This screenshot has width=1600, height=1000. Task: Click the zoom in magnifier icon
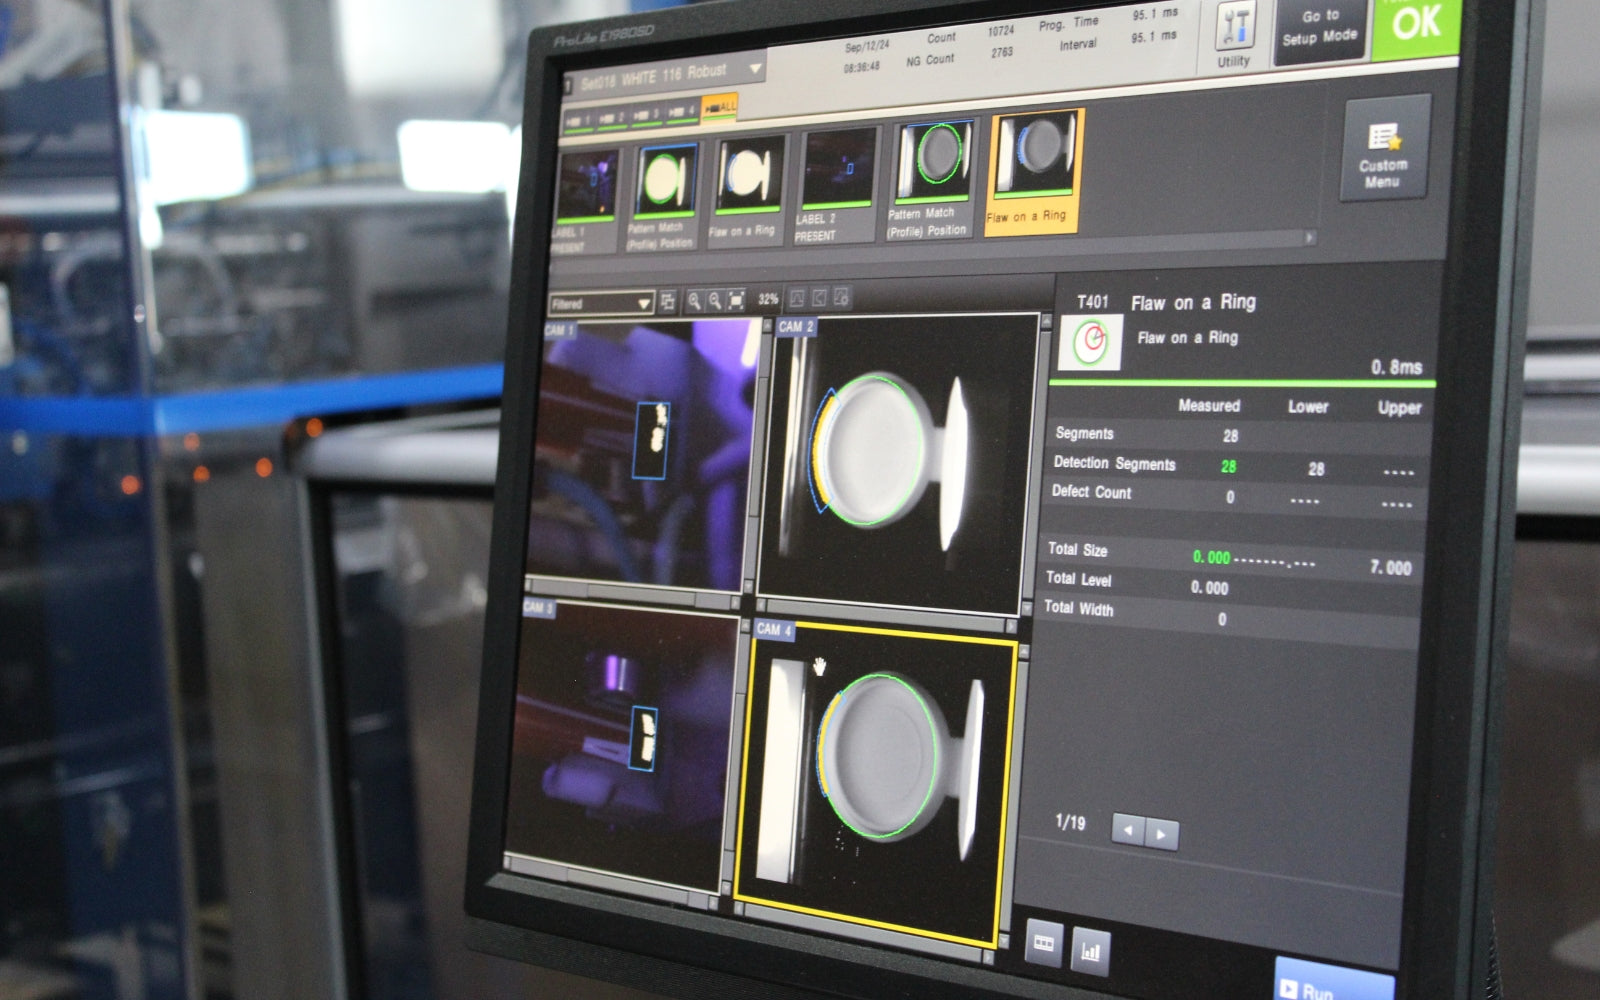[x=694, y=300]
